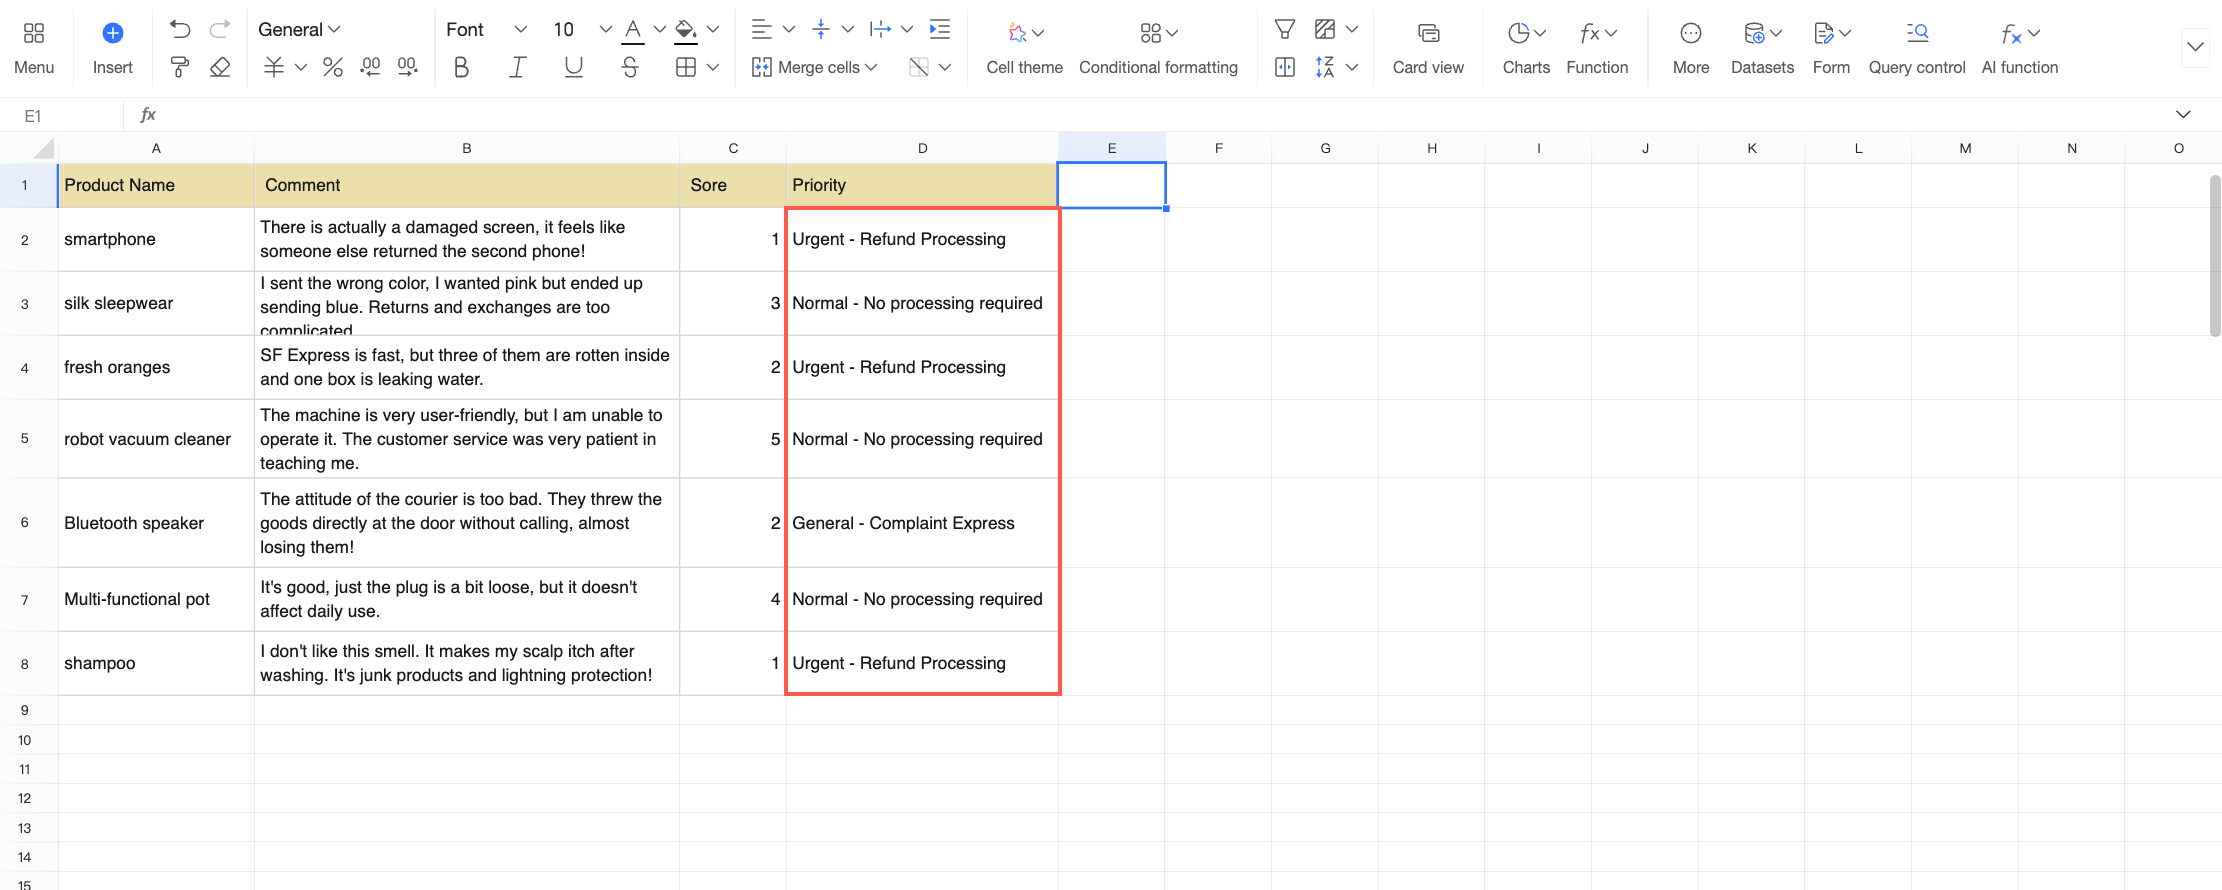Open the Charts icon
2222x890 pixels.
1526,47
